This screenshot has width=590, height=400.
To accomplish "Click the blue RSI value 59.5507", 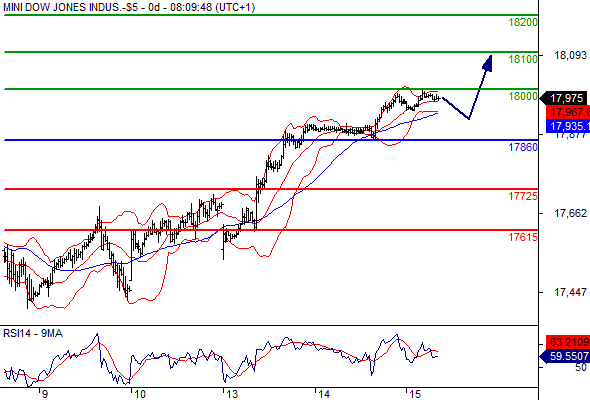I will pyautogui.click(x=565, y=356).
